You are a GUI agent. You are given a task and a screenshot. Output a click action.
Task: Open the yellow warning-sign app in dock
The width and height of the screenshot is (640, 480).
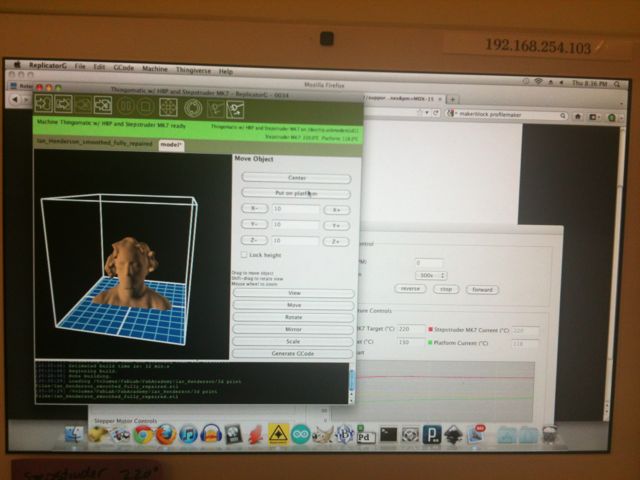[x=278, y=434]
